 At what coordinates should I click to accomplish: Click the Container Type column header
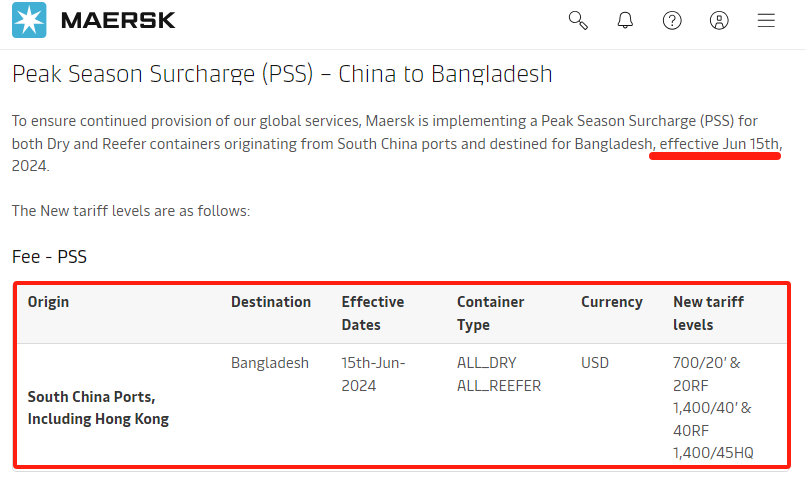491,313
